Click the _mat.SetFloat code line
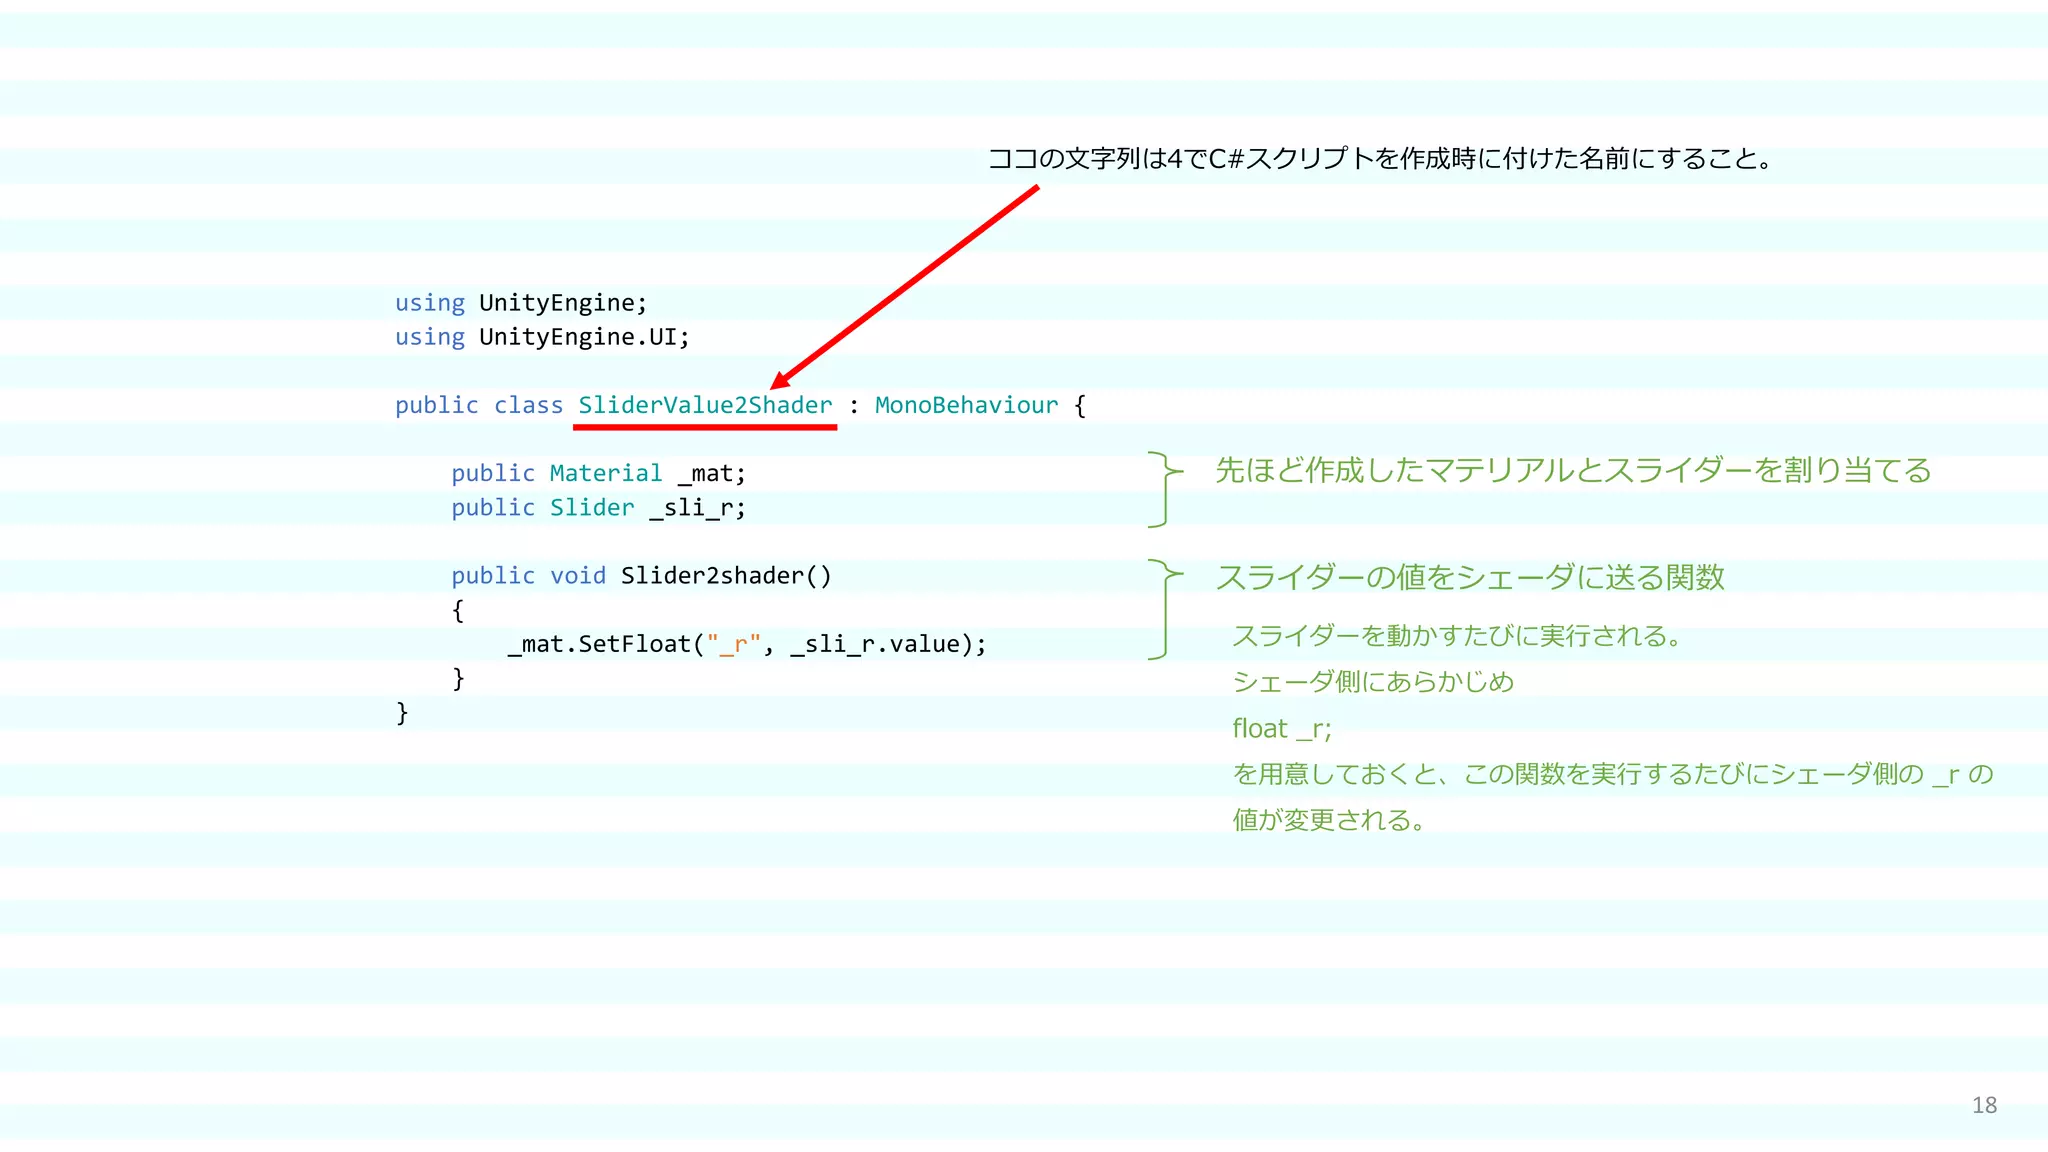This screenshot has width=2048, height=1152. click(747, 644)
